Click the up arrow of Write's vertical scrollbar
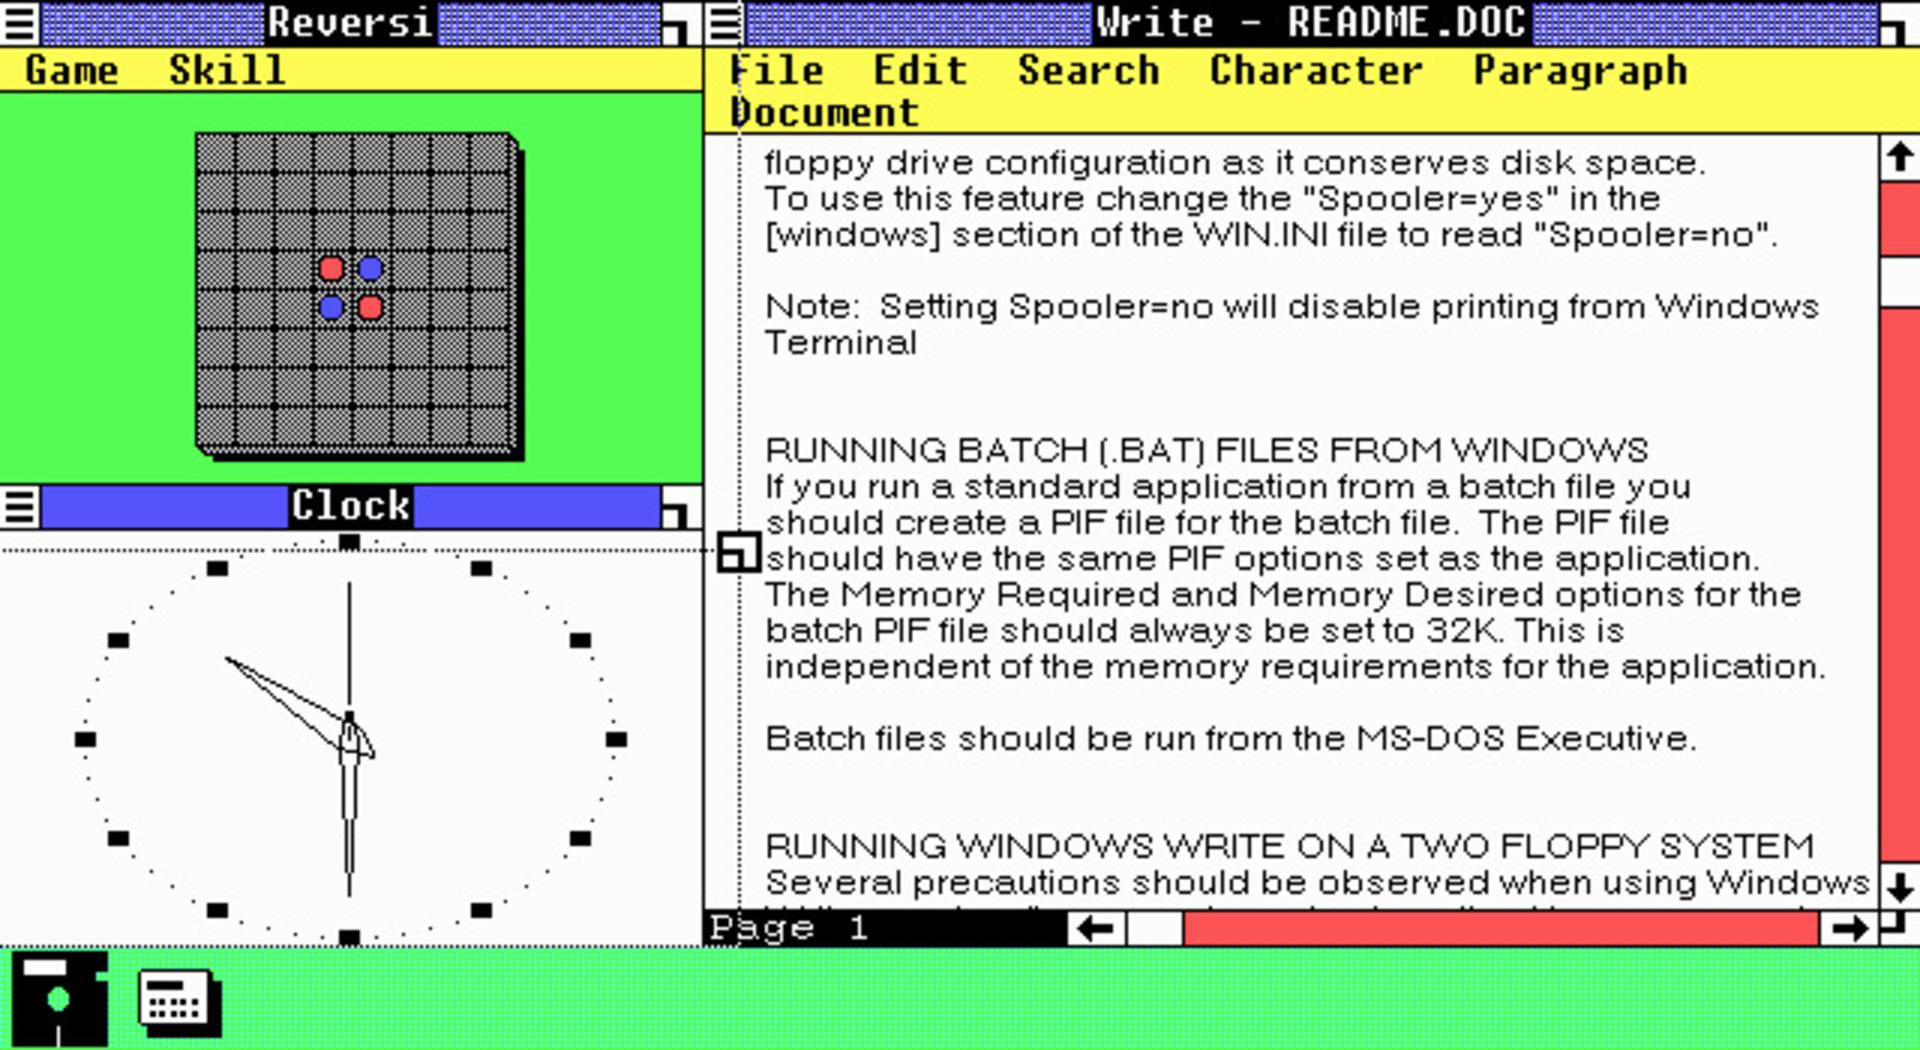The height and width of the screenshot is (1050, 1920). (x=1900, y=158)
